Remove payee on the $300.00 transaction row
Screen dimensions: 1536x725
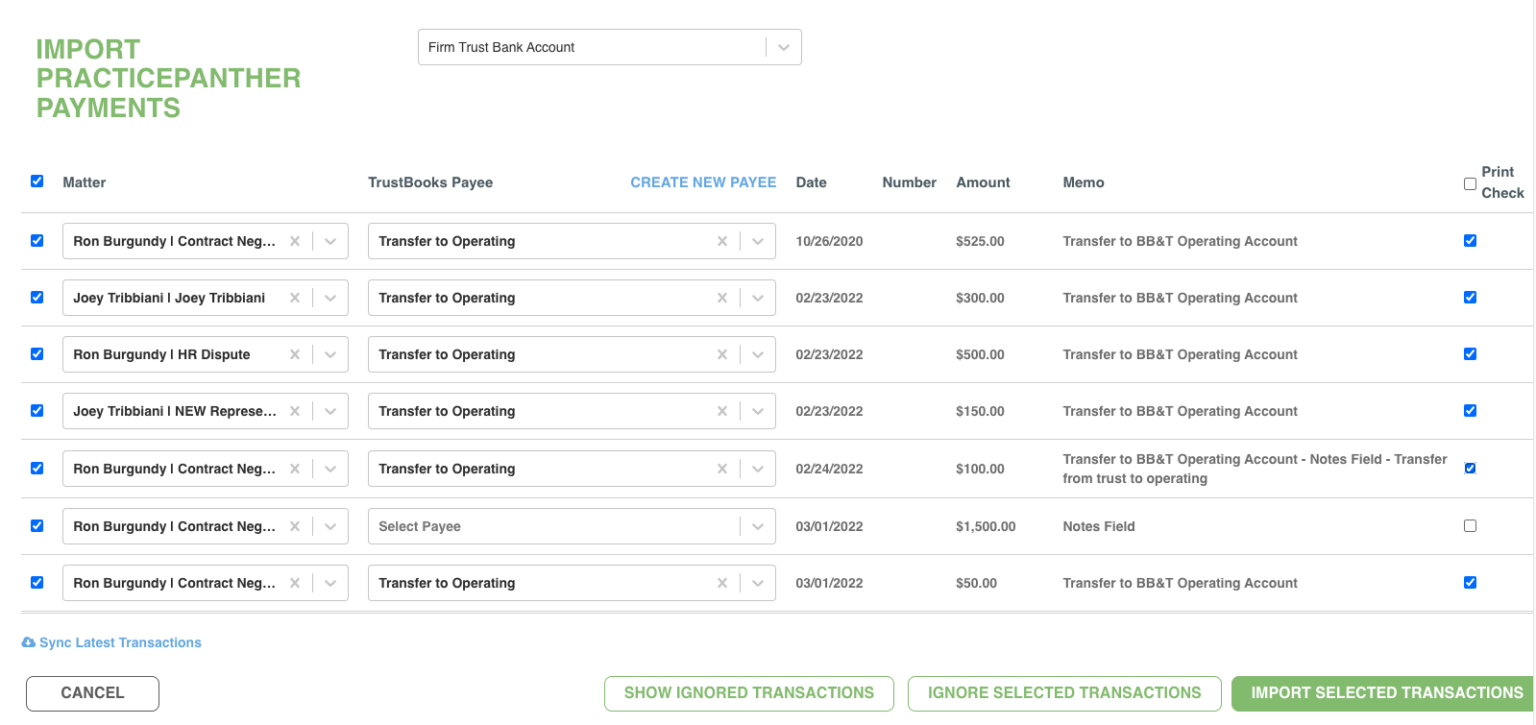722,298
